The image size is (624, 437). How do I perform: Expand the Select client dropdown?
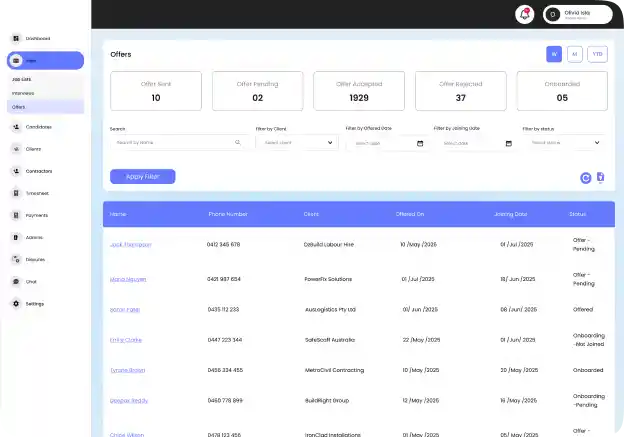(x=297, y=142)
